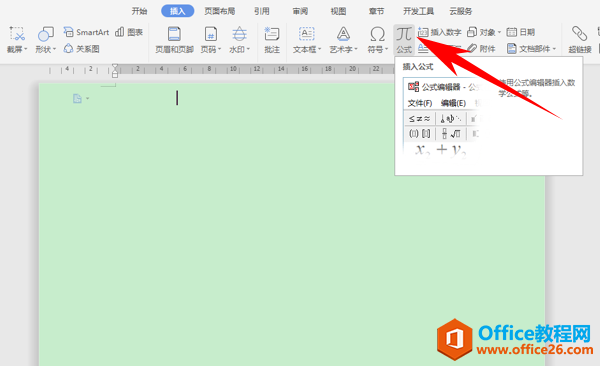This screenshot has width=600, height=367.
Task: Click the 文档部件 document parts icon
Action: tap(512, 49)
